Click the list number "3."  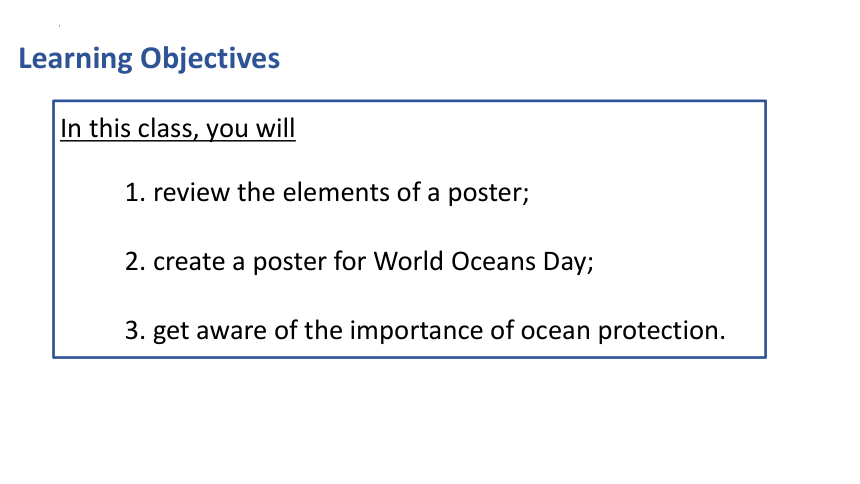[135, 330]
